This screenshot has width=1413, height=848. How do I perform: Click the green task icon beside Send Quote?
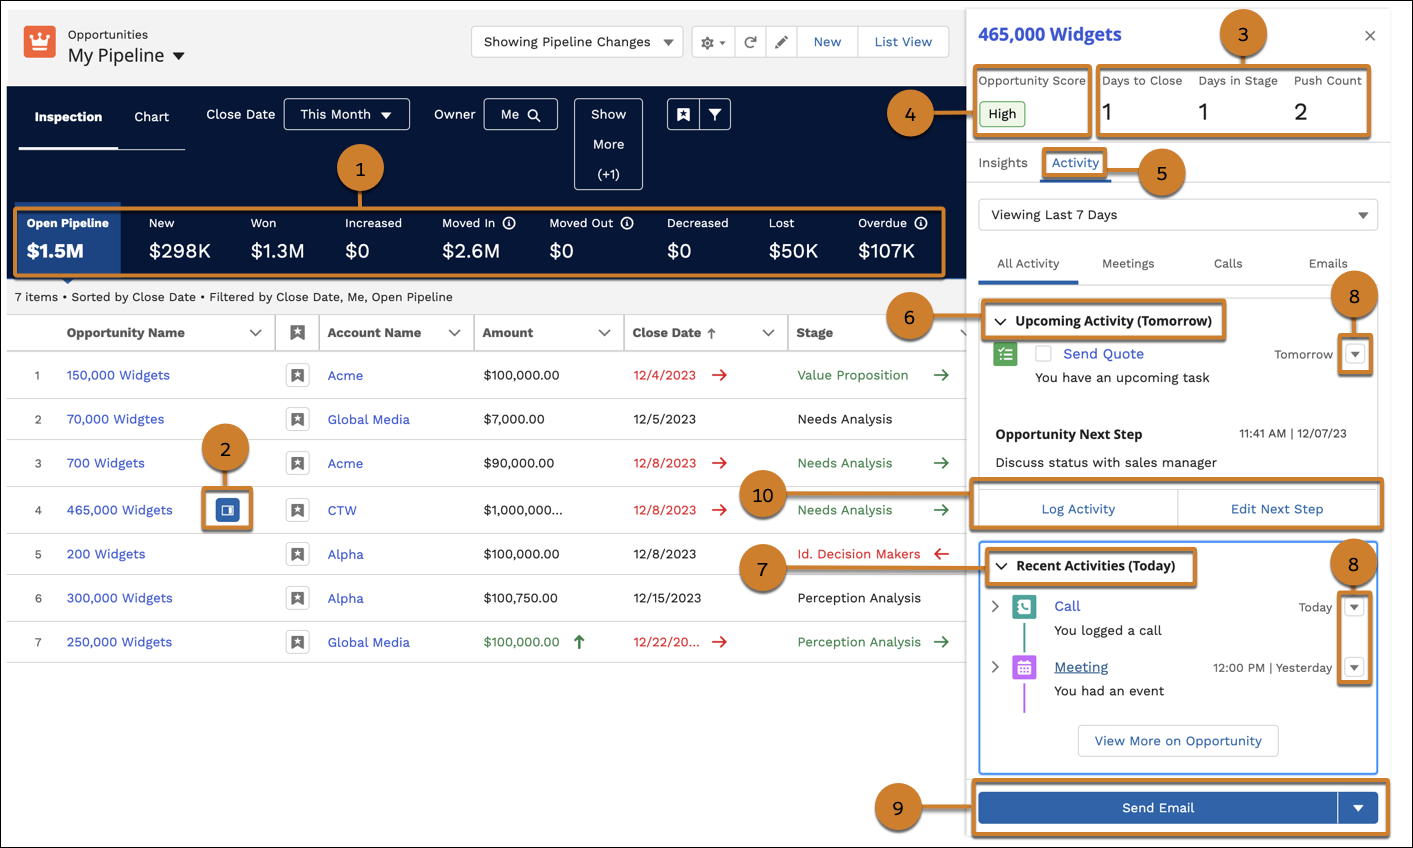pos(1005,354)
